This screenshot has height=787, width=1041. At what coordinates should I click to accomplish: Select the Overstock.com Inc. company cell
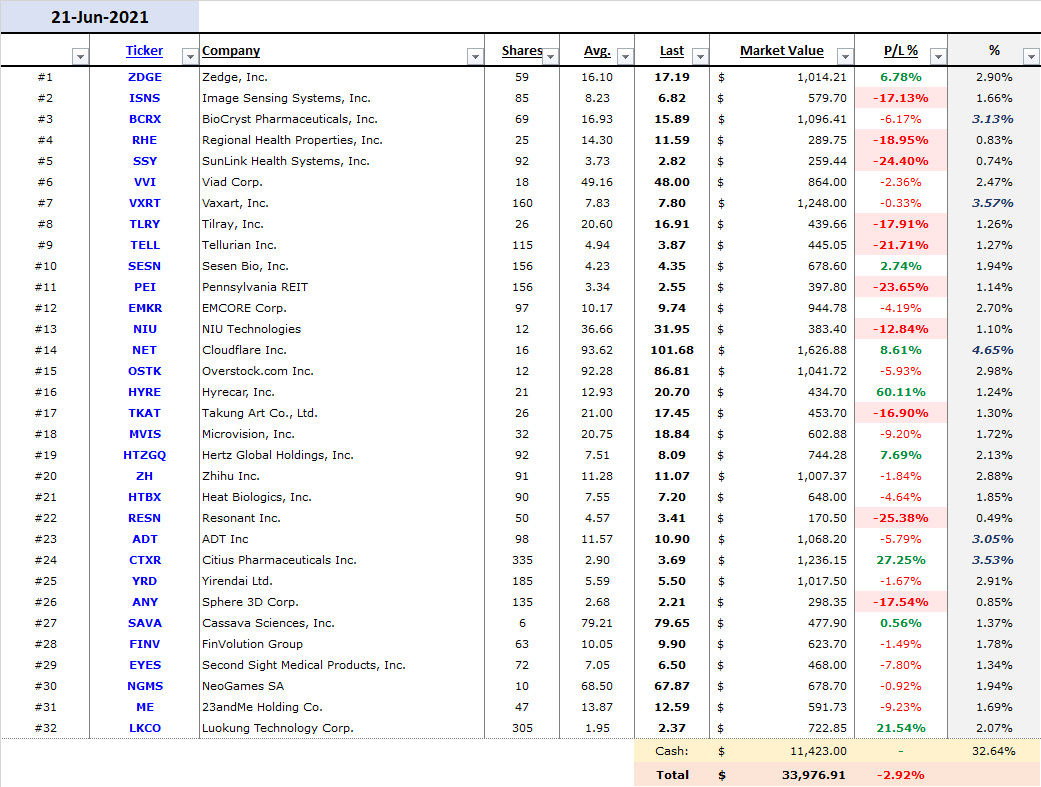pyautogui.click(x=342, y=371)
